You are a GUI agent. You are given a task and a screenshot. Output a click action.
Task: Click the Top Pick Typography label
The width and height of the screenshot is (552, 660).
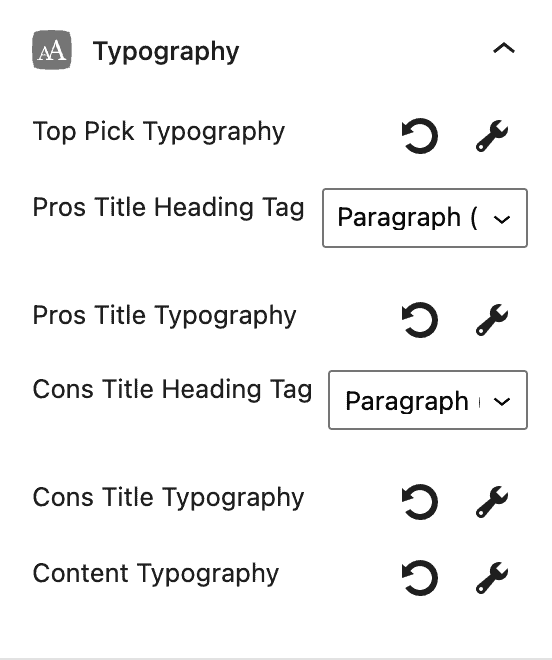159,132
